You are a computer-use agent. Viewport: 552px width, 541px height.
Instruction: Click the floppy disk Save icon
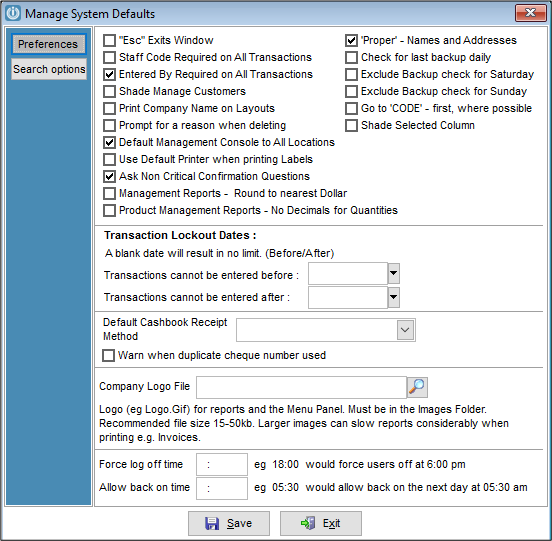212,523
